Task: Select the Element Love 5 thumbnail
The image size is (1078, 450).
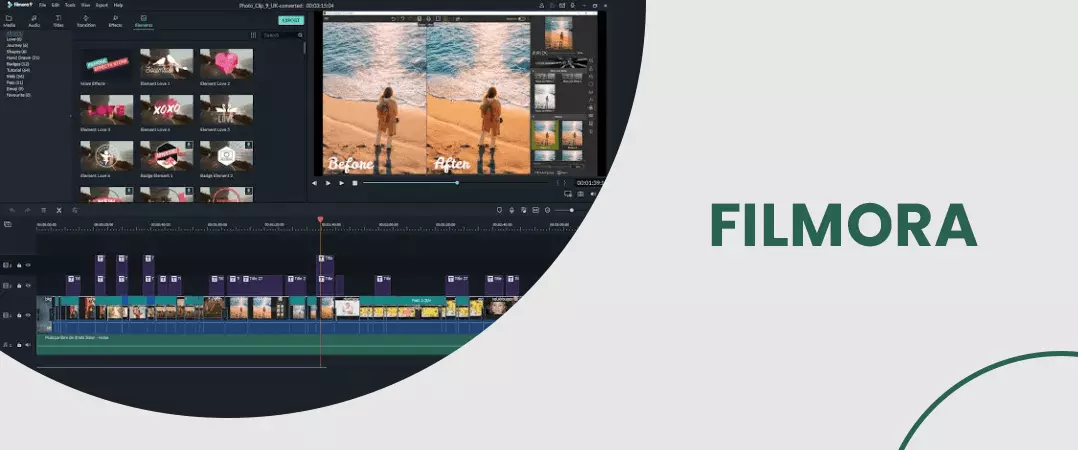Action: pyautogui.click(x=226, y=110)
